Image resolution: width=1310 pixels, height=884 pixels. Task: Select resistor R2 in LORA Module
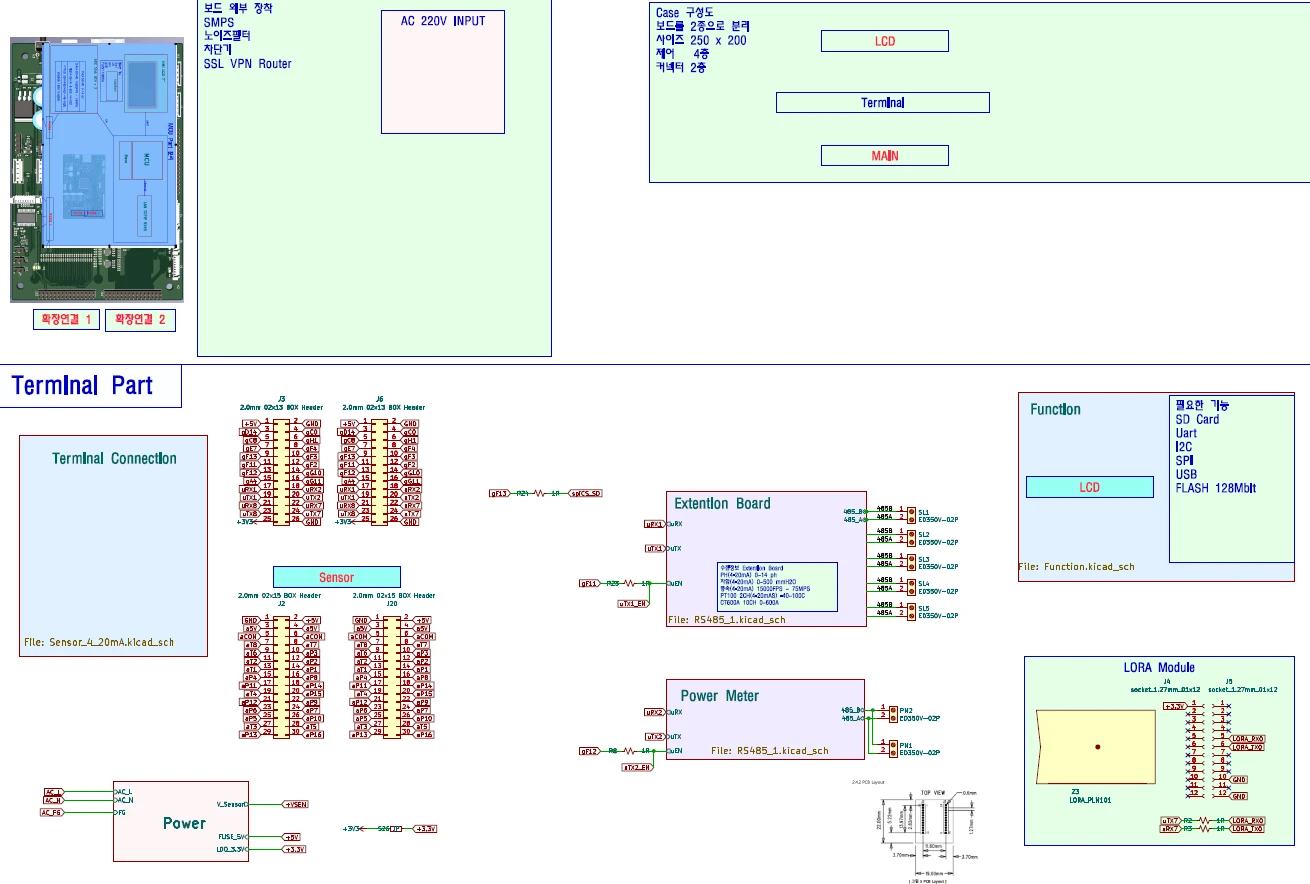click(x=1206, y=820)
